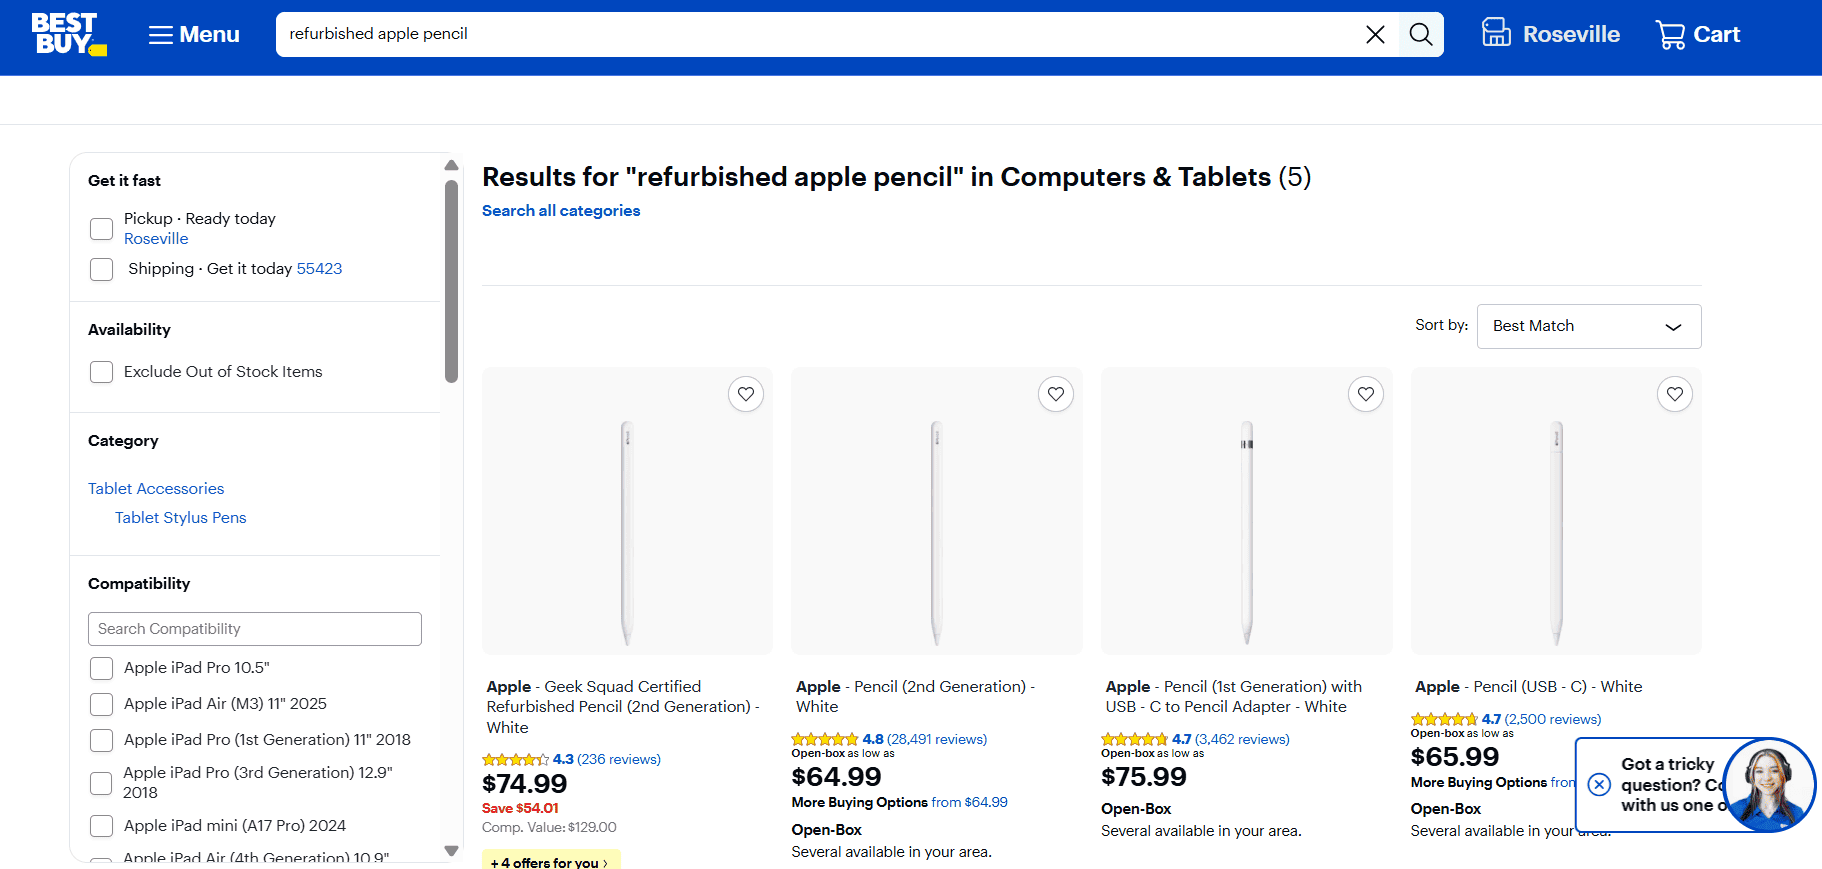1822x869 pixels.
Task: Click the store pickup icon beside Roseville
Action: click(1496, 32)
